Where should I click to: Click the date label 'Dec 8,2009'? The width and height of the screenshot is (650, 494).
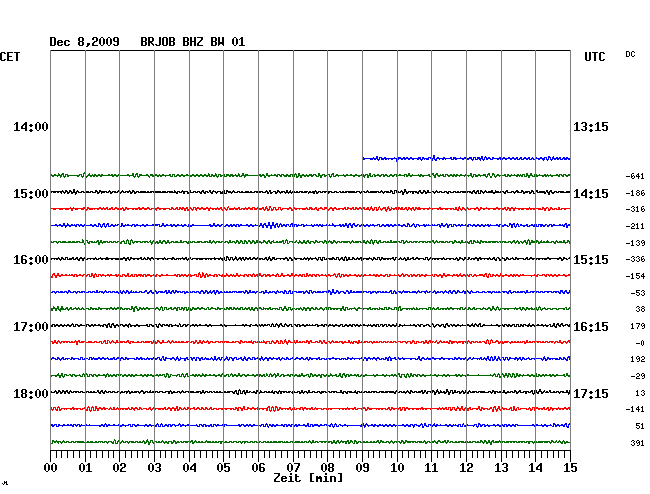84,42
